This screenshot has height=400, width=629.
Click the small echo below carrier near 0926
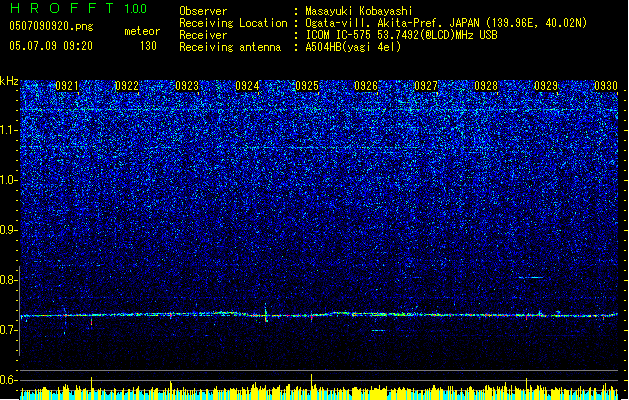pos(378,331)
